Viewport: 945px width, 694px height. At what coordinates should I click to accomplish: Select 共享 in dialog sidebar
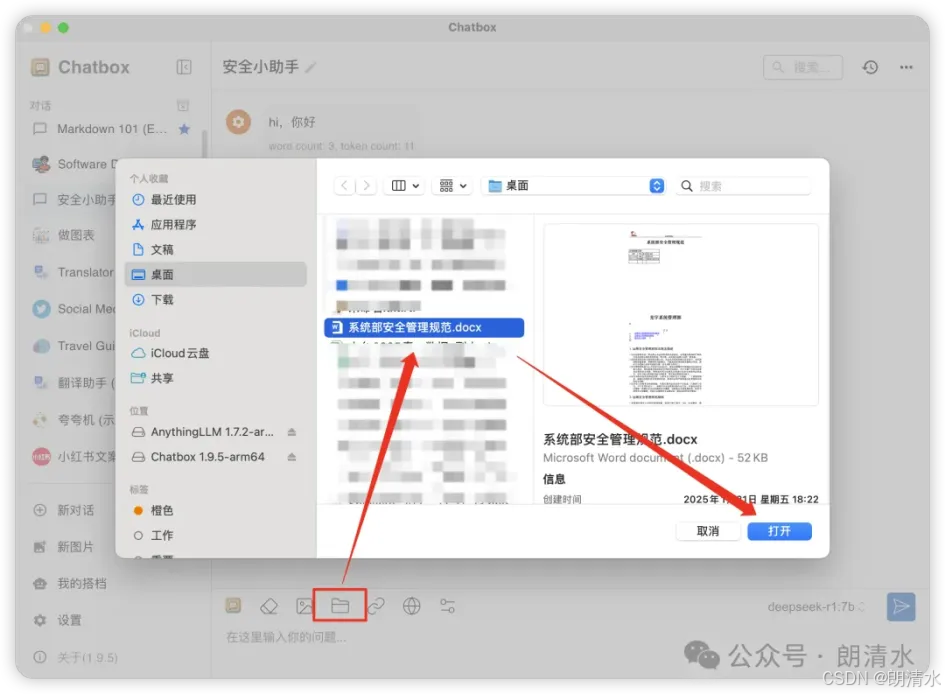click(216, 378)
